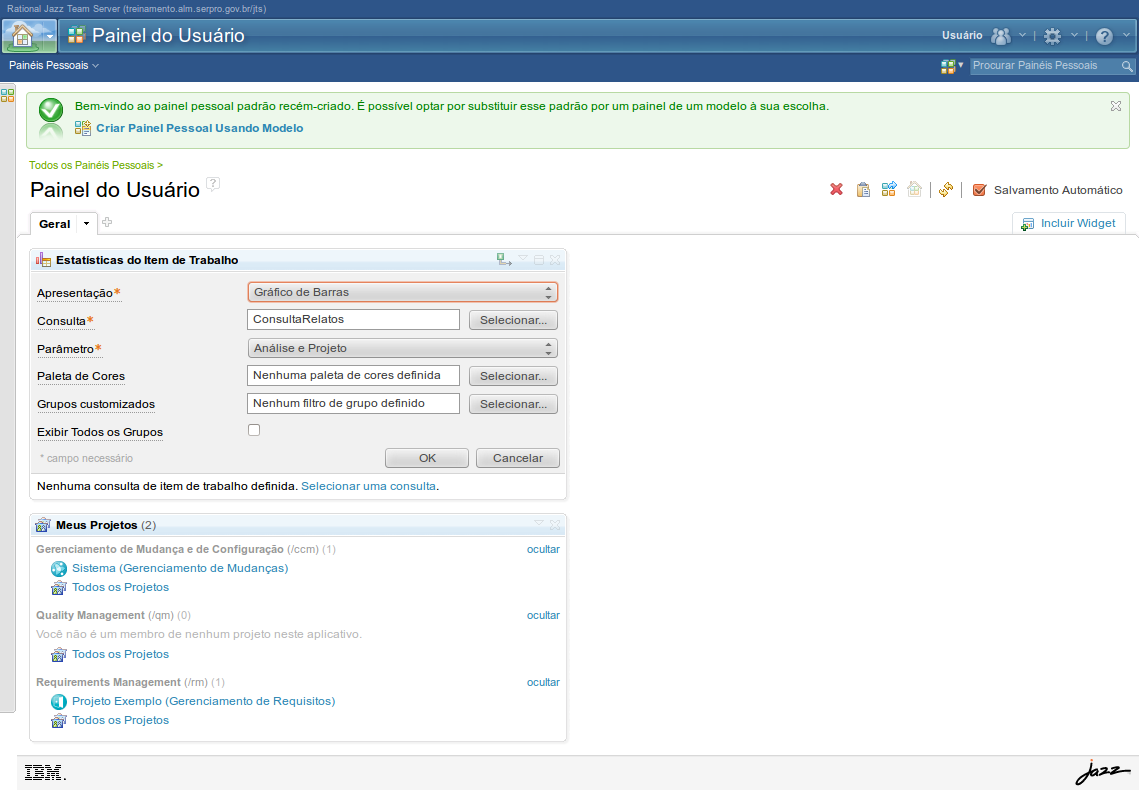
Task: Toggle the Salvamento Automático checkbox
Action: coord(979,190)
